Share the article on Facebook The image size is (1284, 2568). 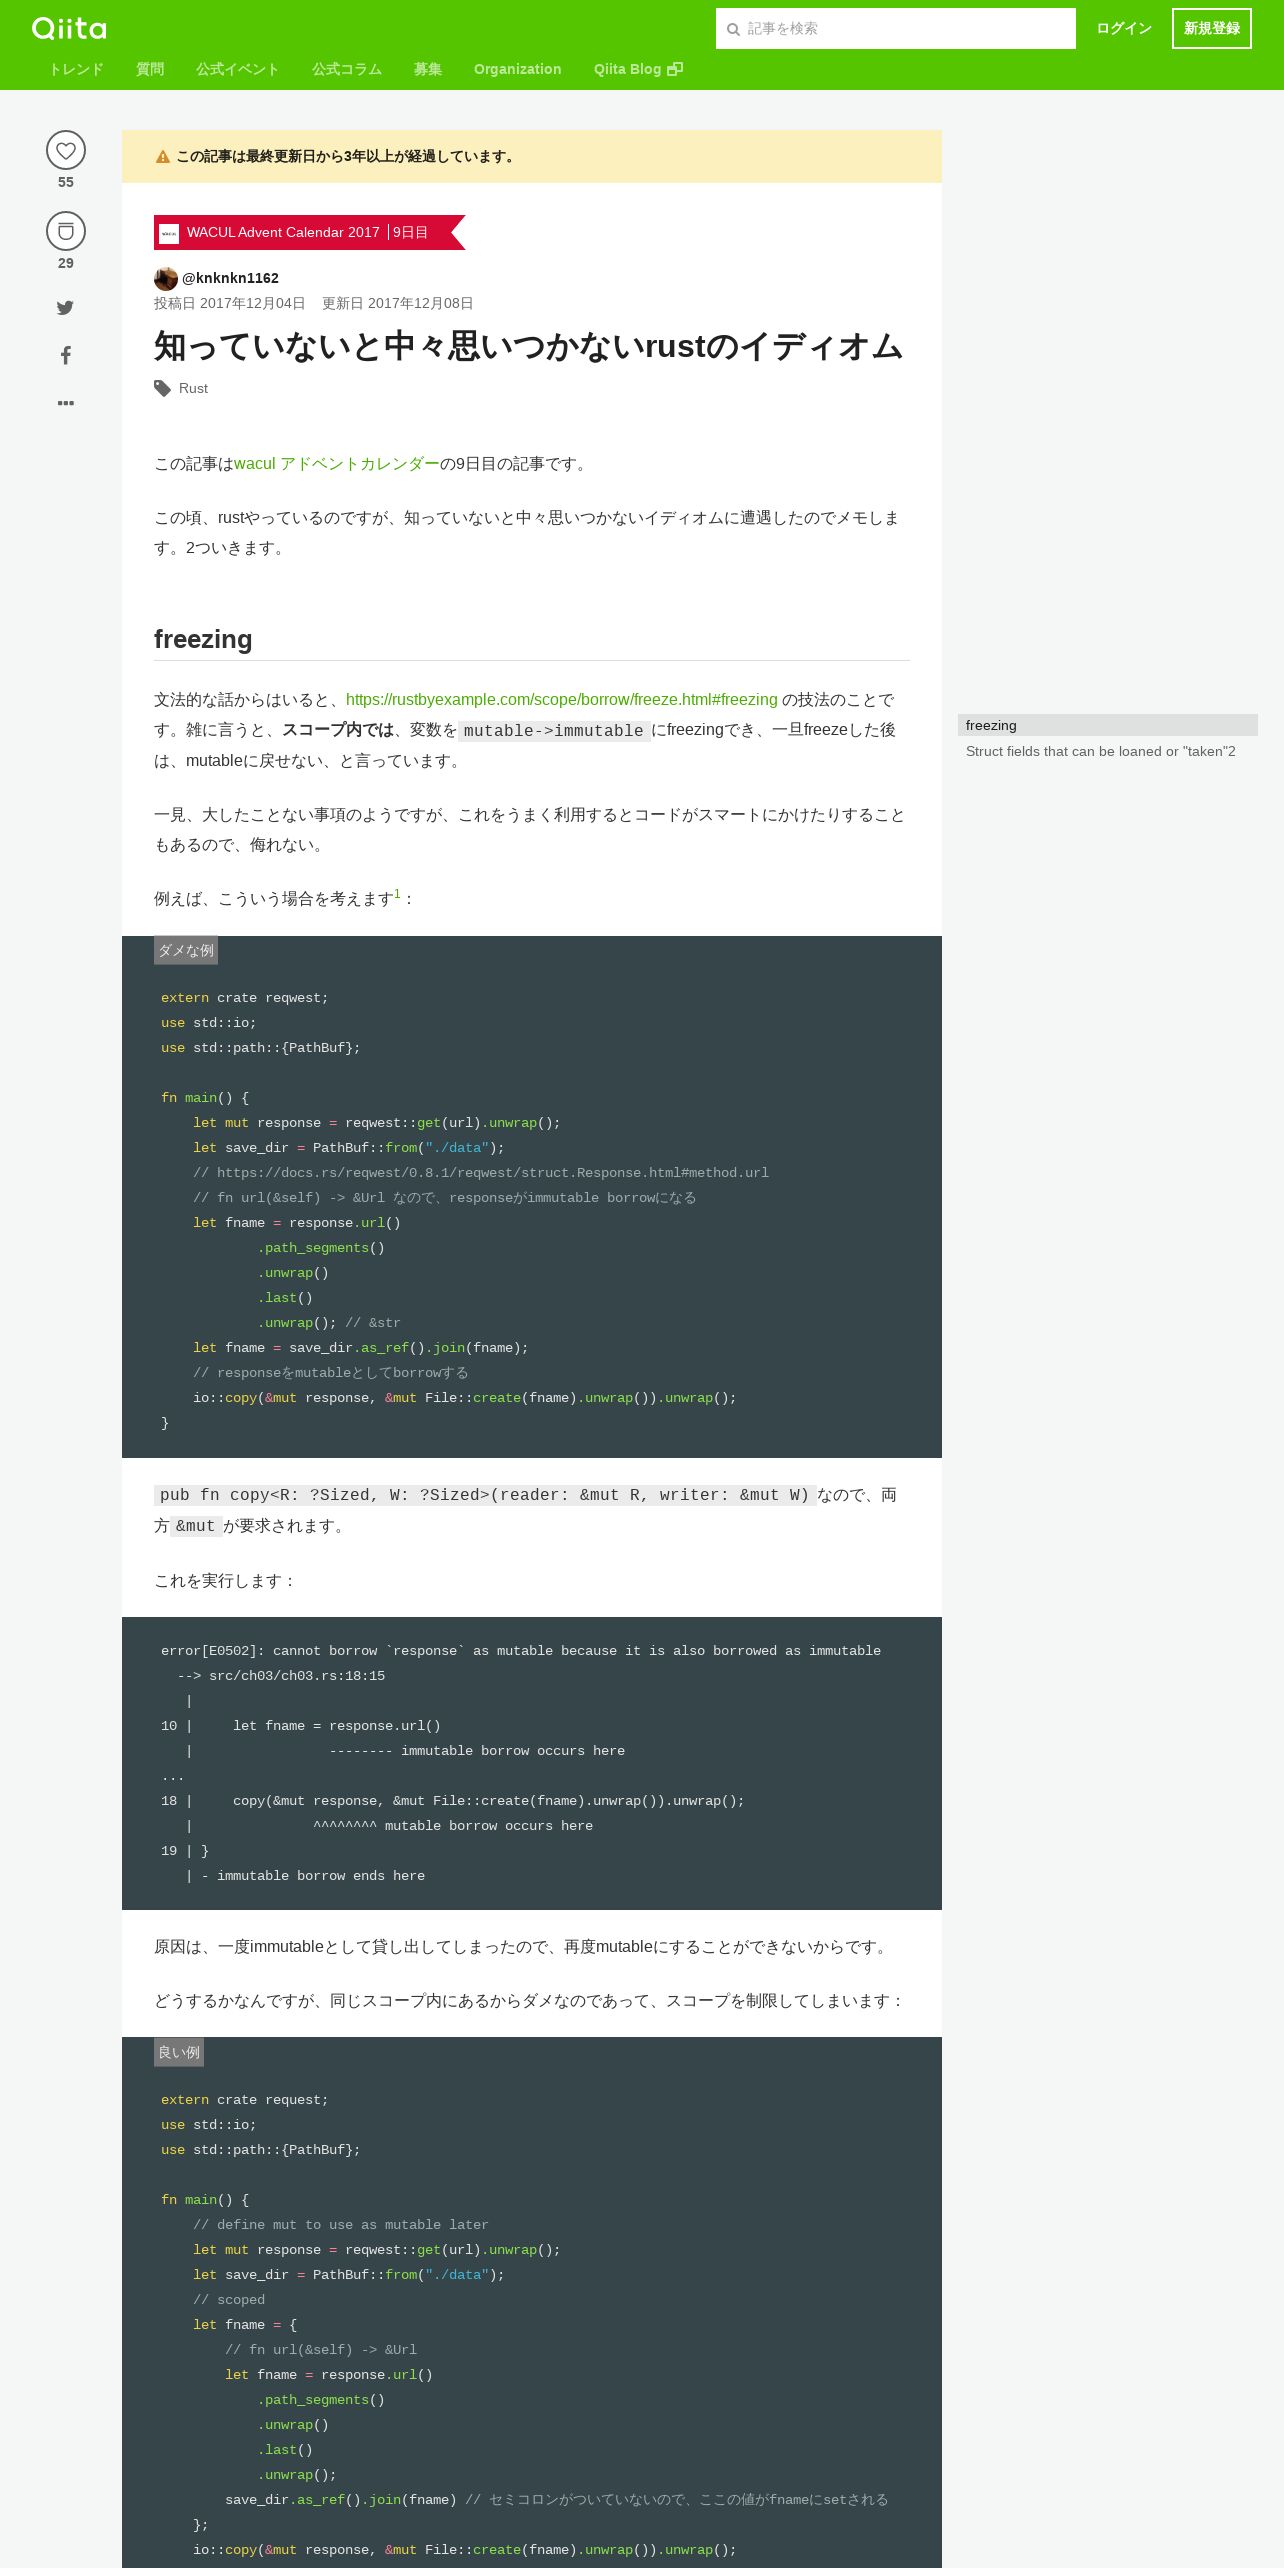click(65, 355)
